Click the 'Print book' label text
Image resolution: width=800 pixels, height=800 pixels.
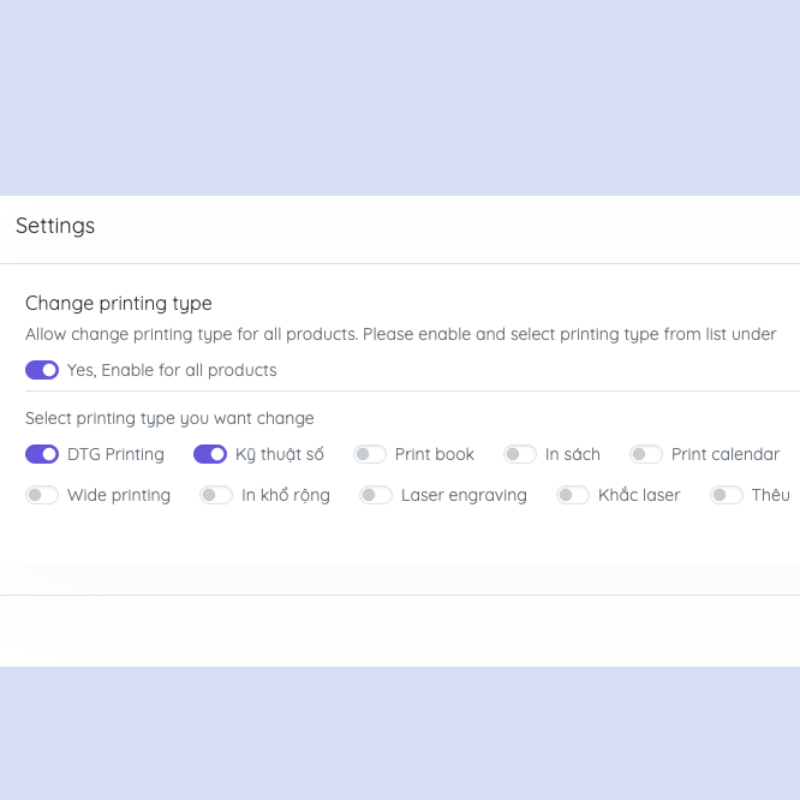(x=435, y=454)
